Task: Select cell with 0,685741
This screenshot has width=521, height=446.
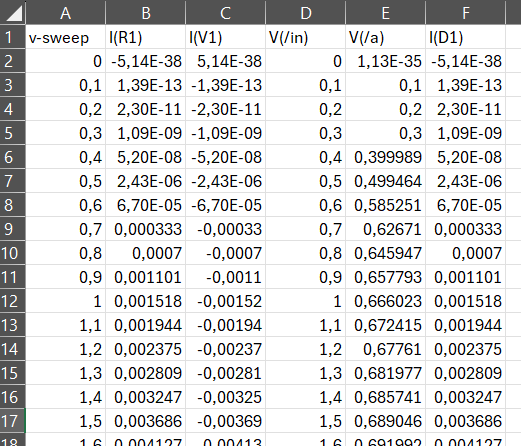Action: [x=386, y=397]
